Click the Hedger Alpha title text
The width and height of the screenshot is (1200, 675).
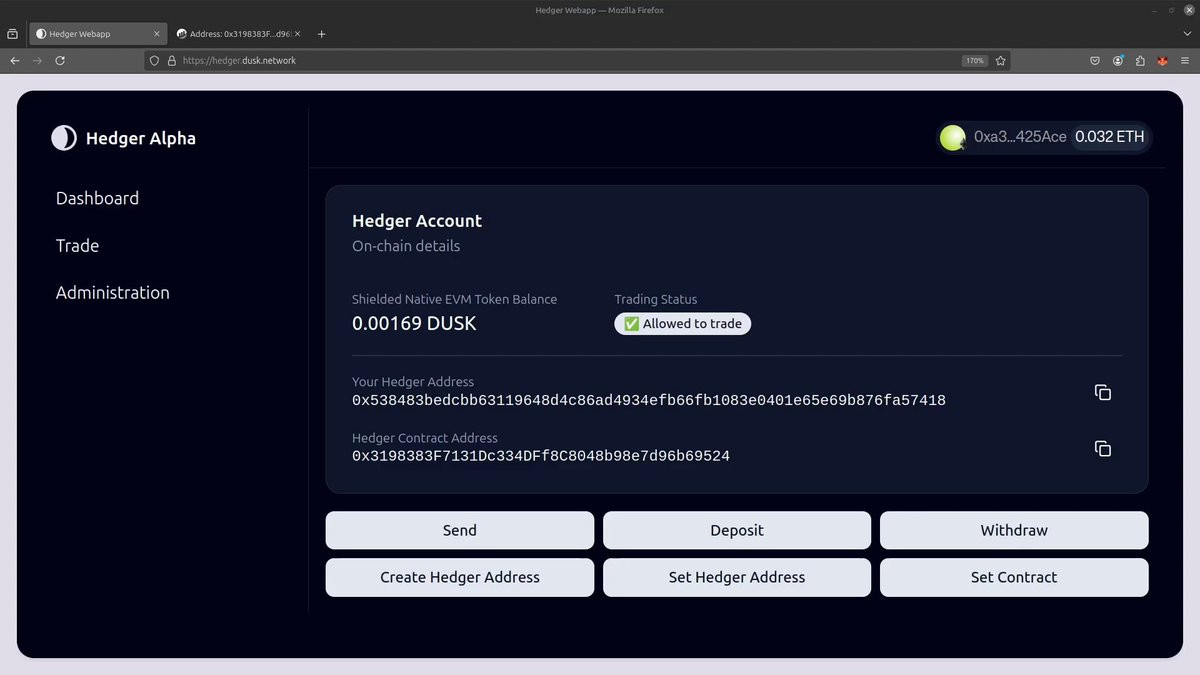[141, 138]
